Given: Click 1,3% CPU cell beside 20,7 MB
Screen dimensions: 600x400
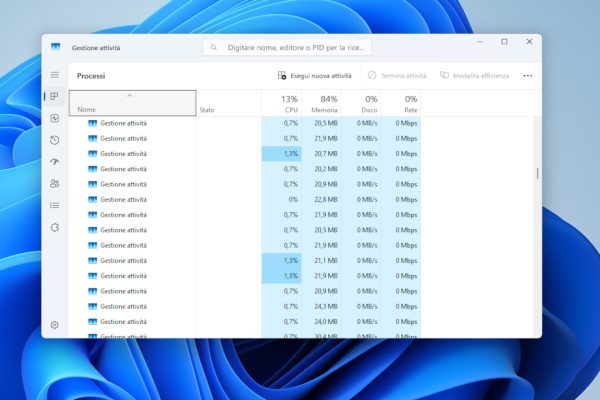Looking at the screenshot, I should click(x=282, y=153).
